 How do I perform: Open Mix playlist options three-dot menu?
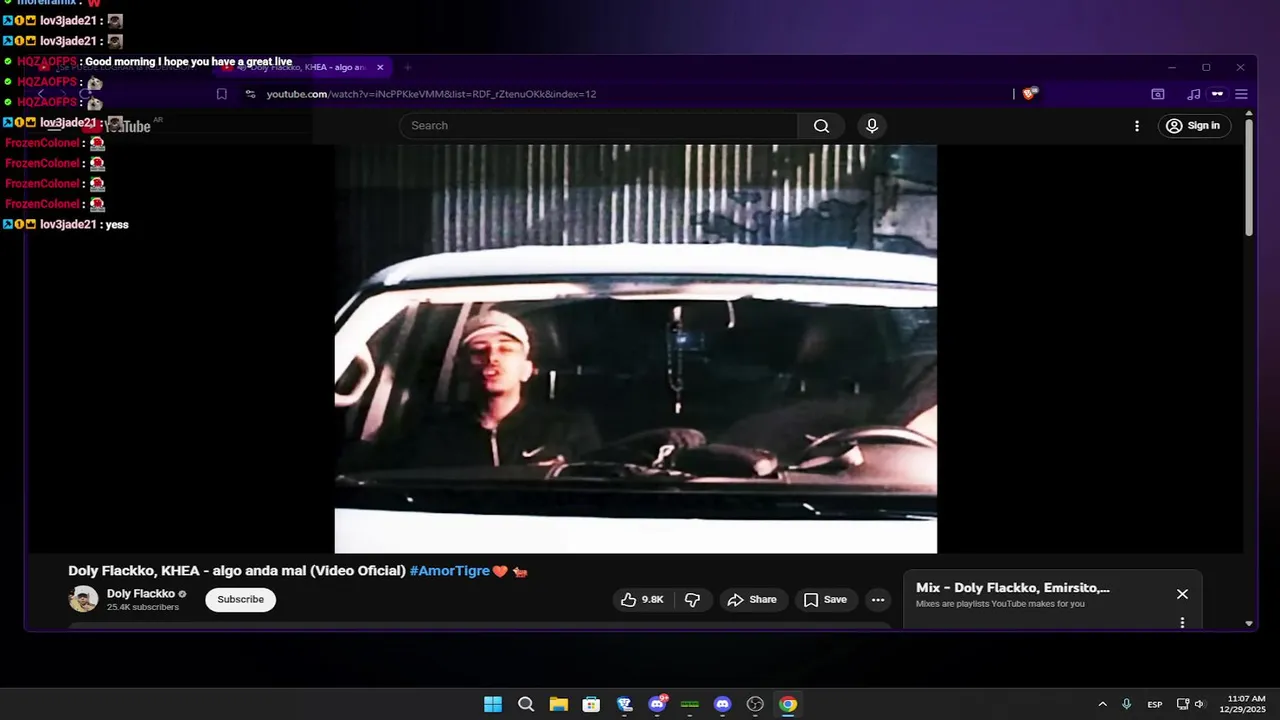coord(1182,622)
